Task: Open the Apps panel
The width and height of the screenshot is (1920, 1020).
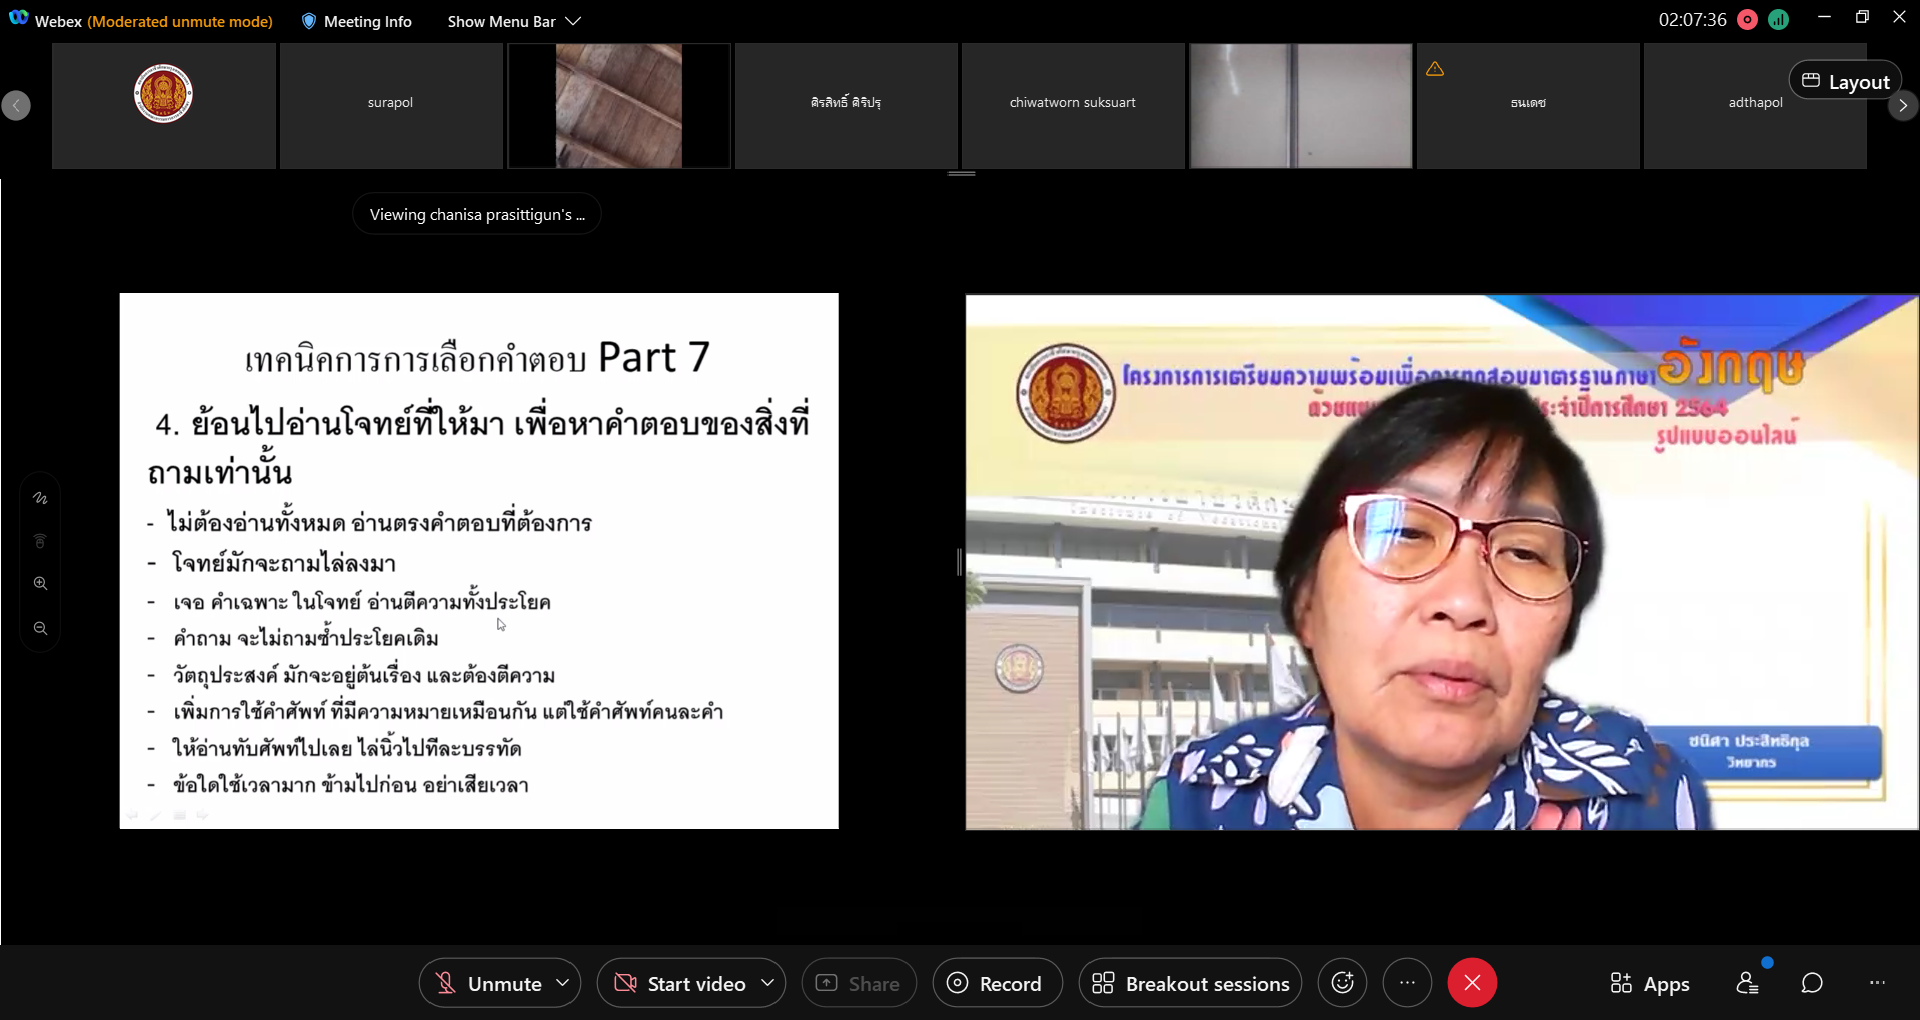Action: [1650, 984]
